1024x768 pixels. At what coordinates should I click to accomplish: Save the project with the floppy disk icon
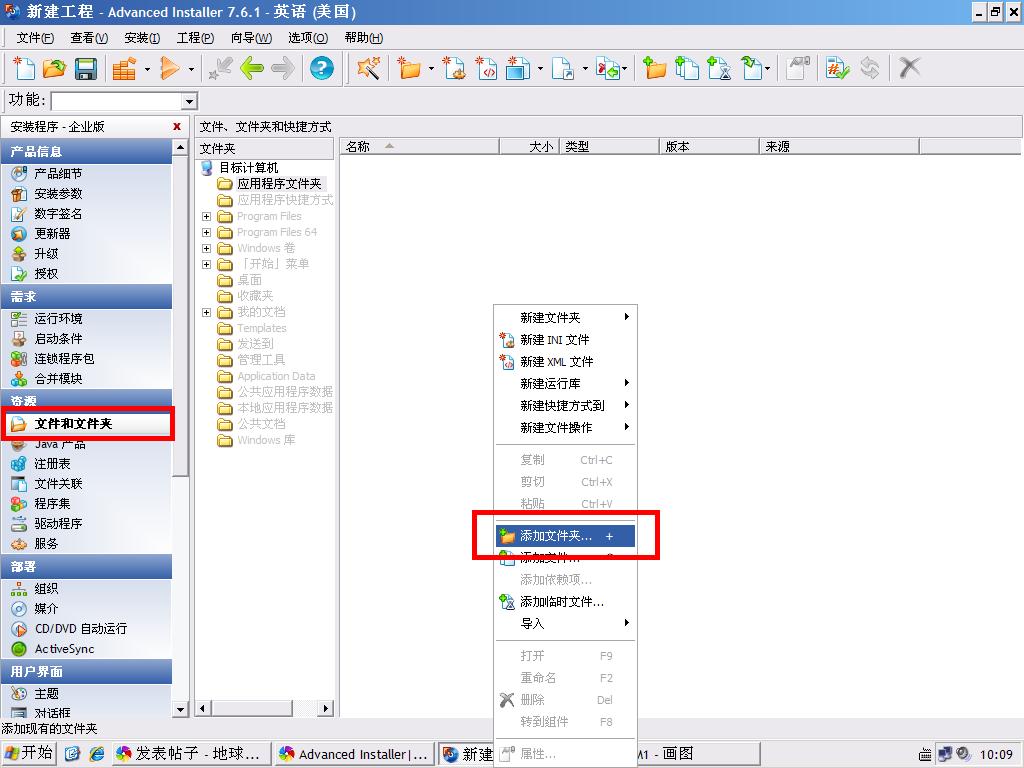[x=86, y=68]
